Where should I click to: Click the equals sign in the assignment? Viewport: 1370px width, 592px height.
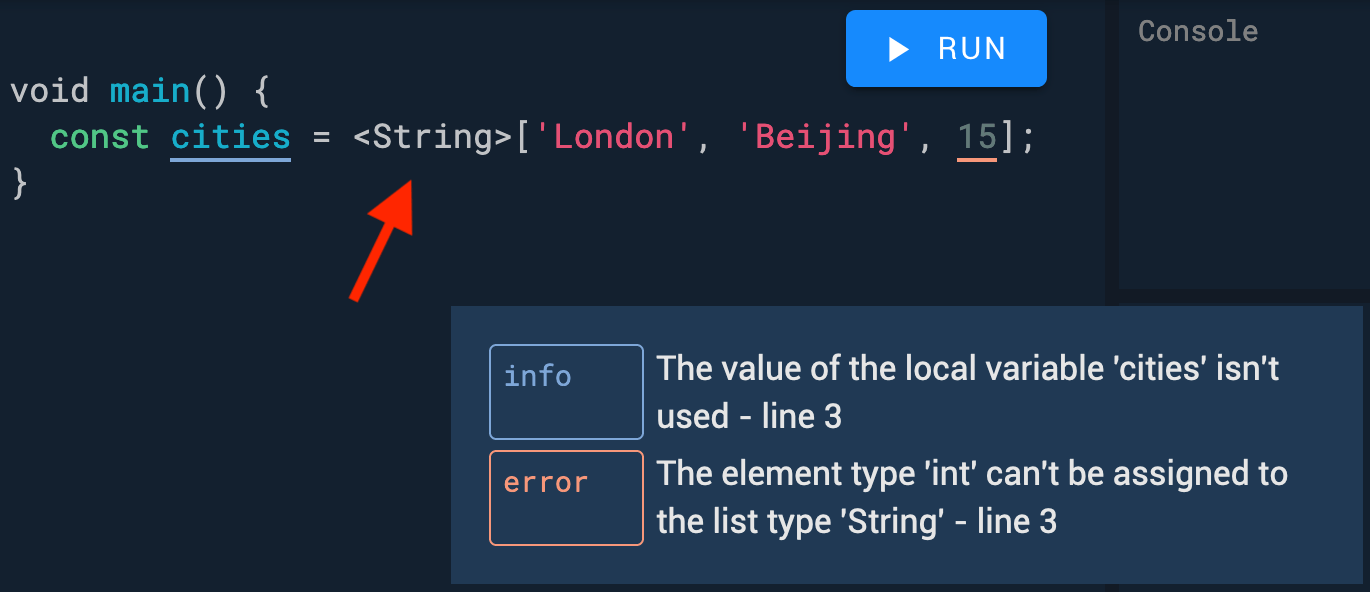click(321, 138)
